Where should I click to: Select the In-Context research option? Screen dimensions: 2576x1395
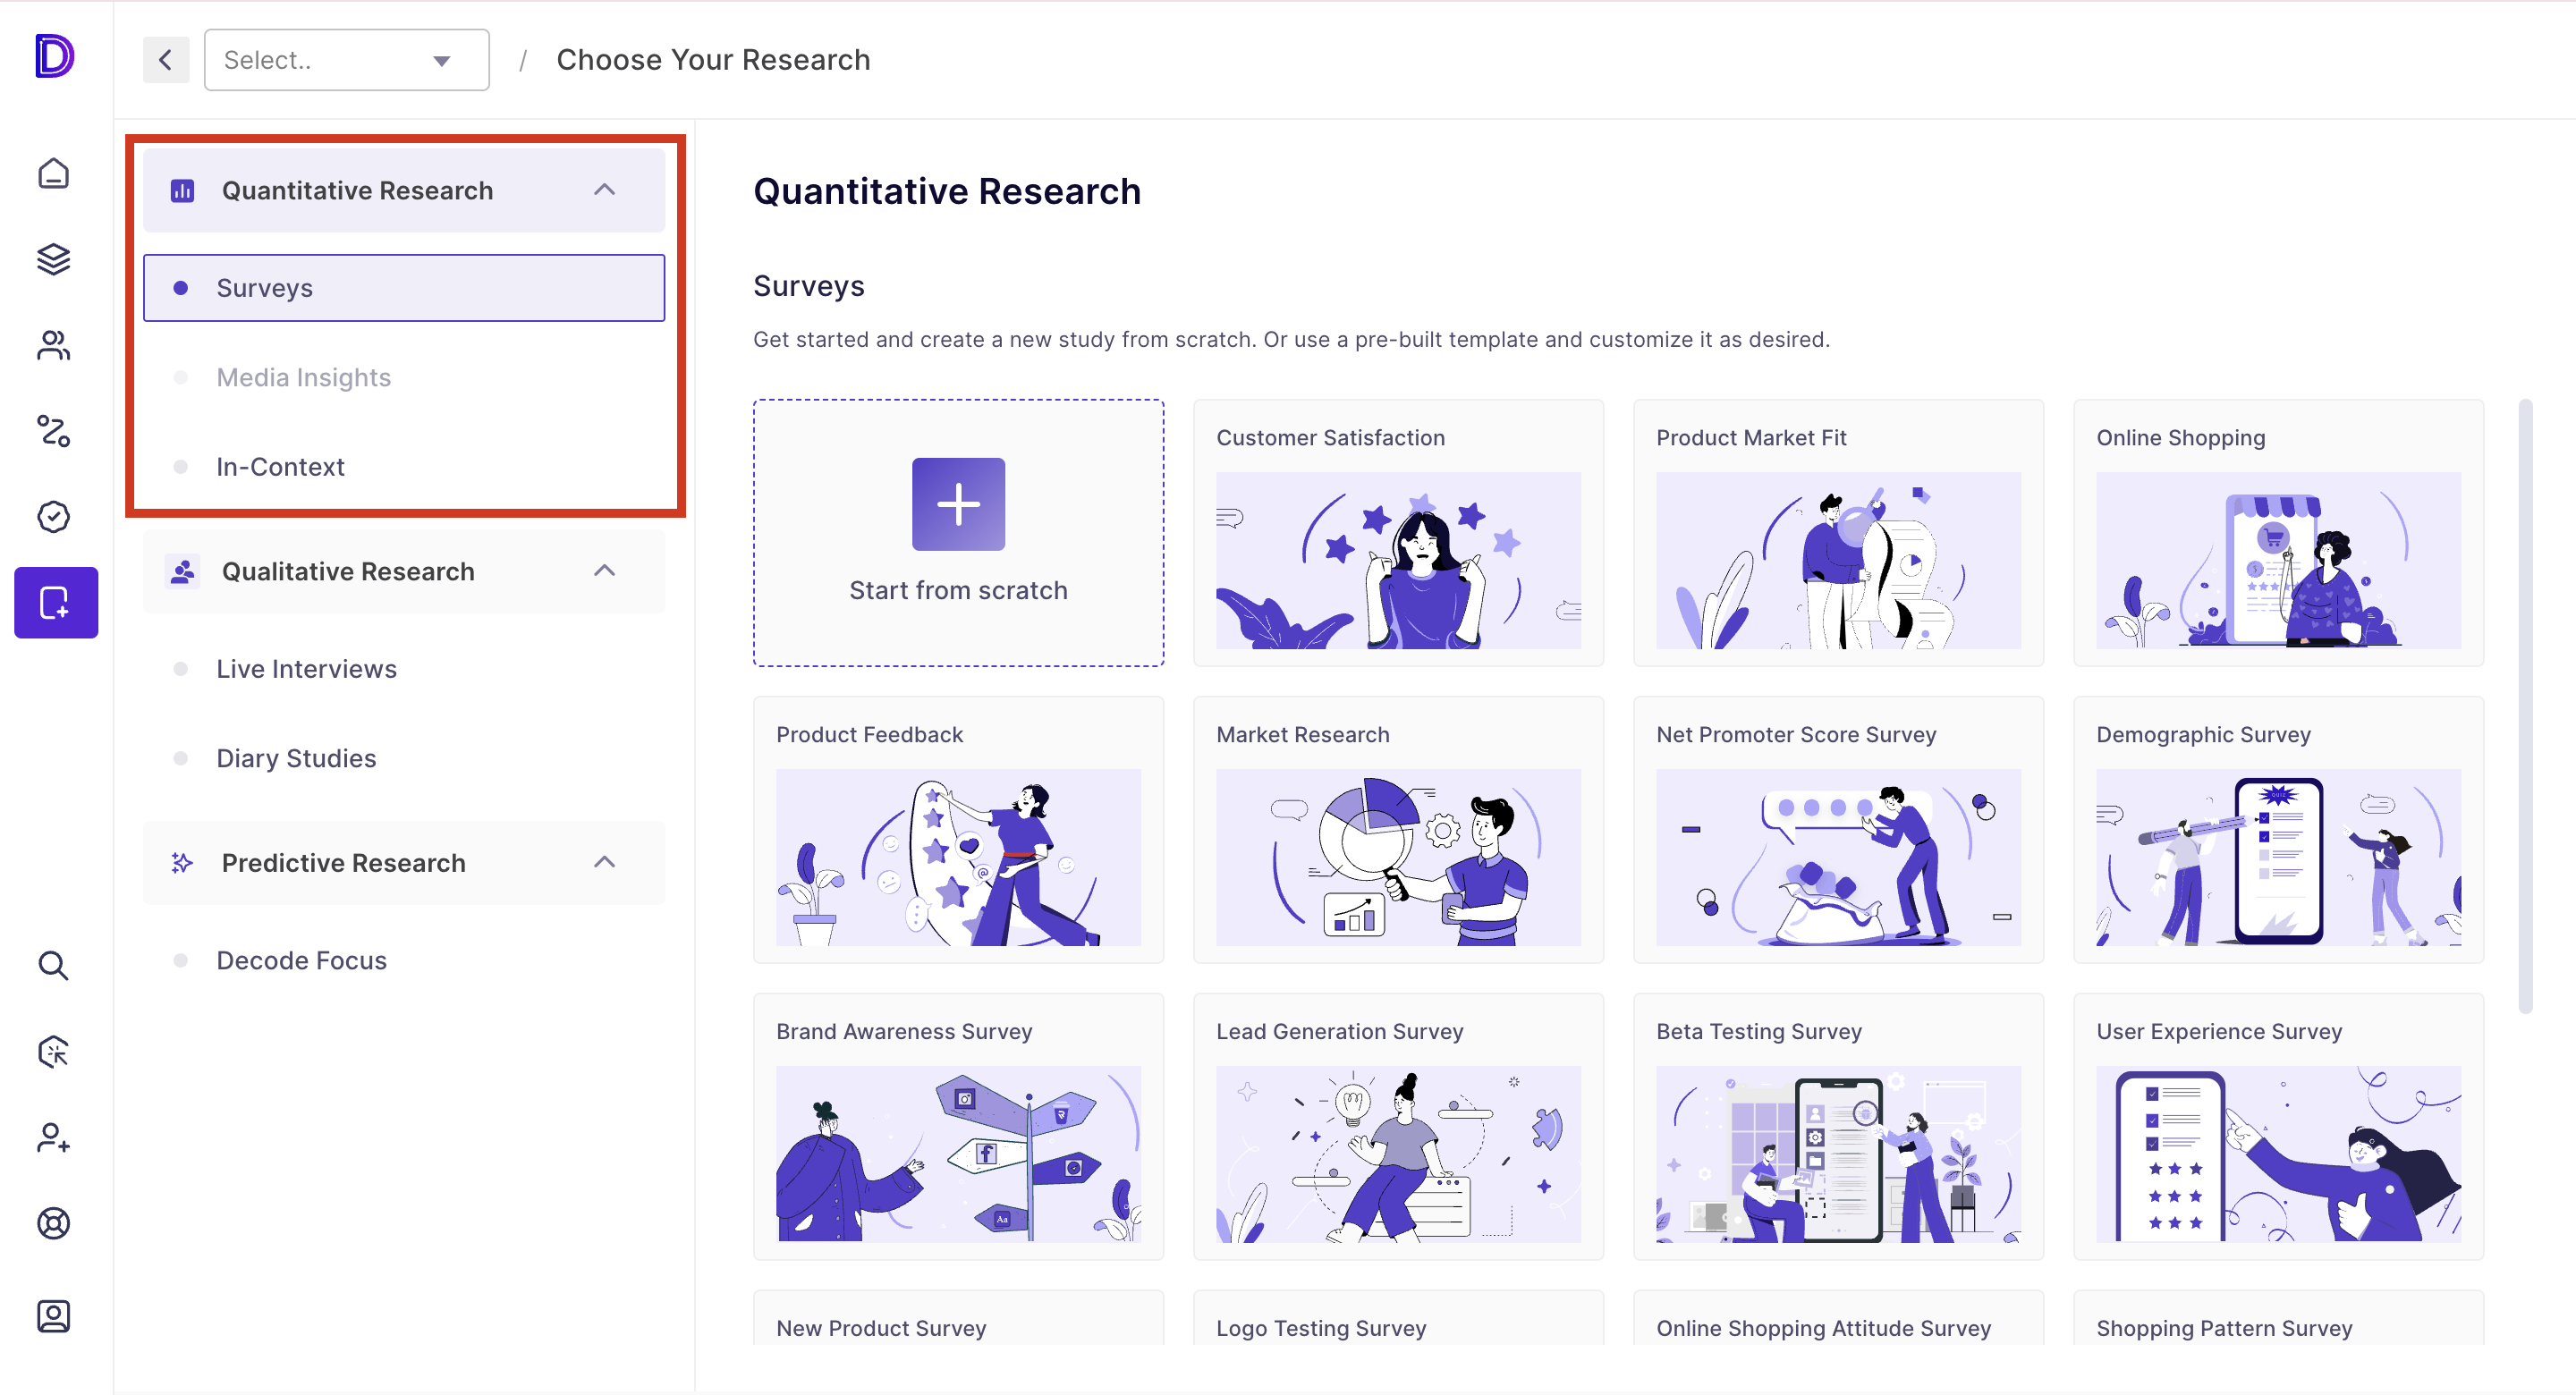280,467
